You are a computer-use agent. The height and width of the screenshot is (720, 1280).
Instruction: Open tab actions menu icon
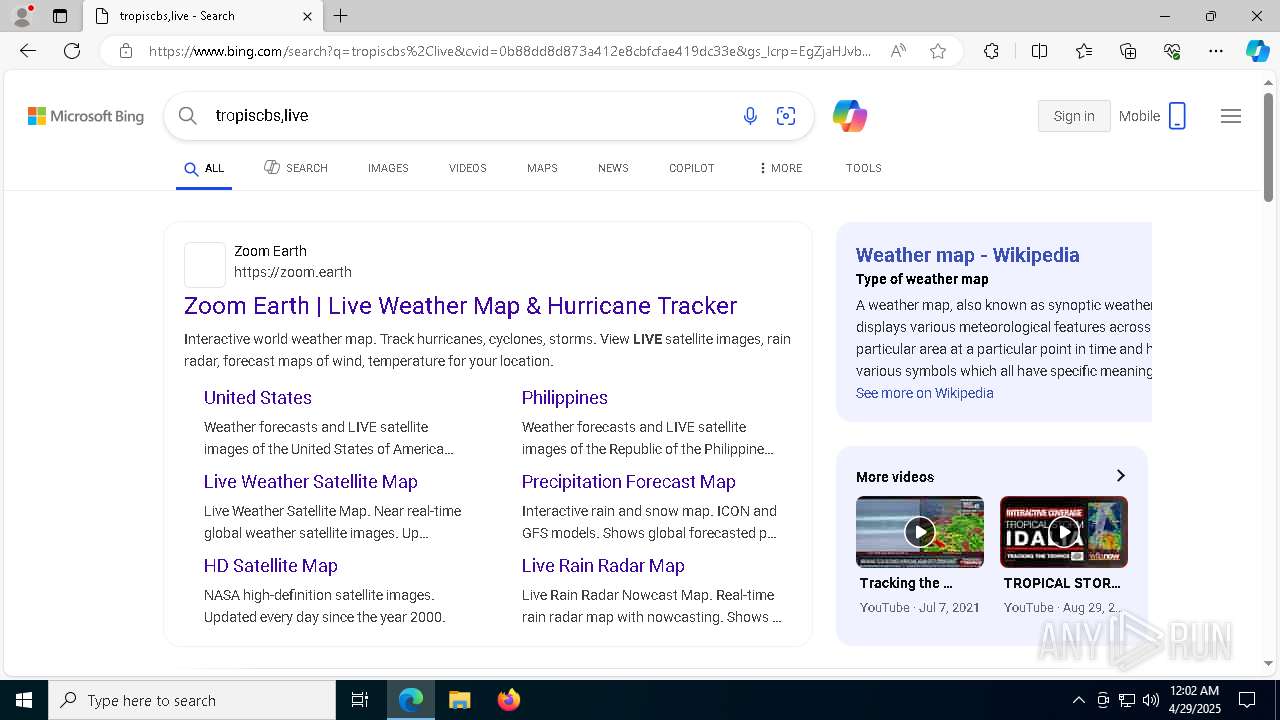click(60, 16)
